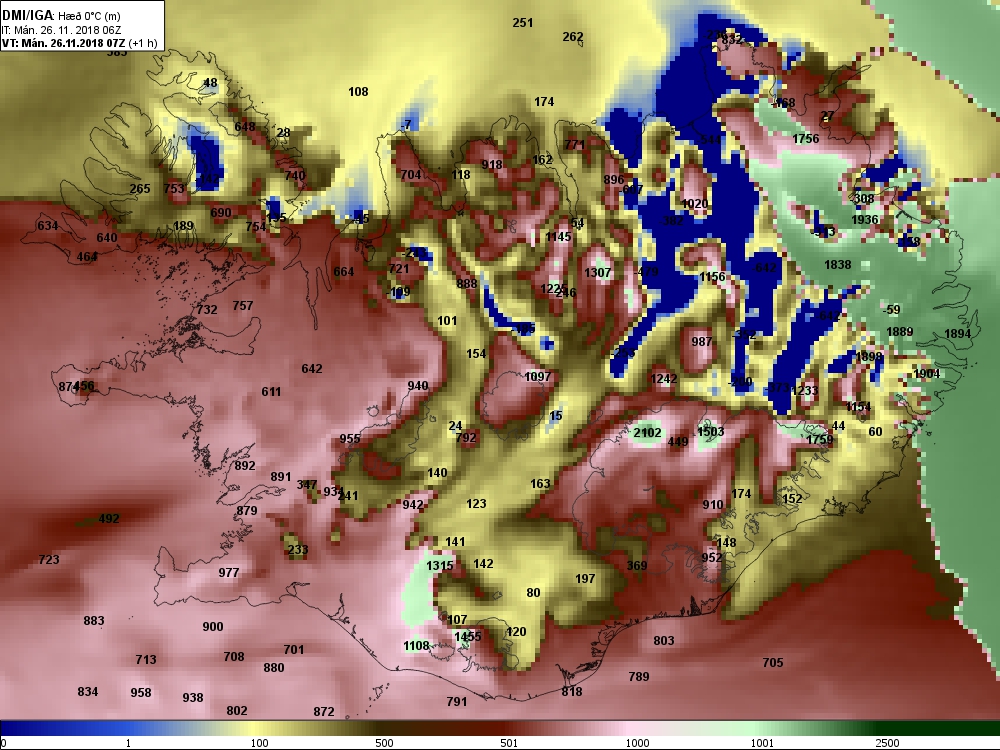Click the map value 900

tap(212, 626)
